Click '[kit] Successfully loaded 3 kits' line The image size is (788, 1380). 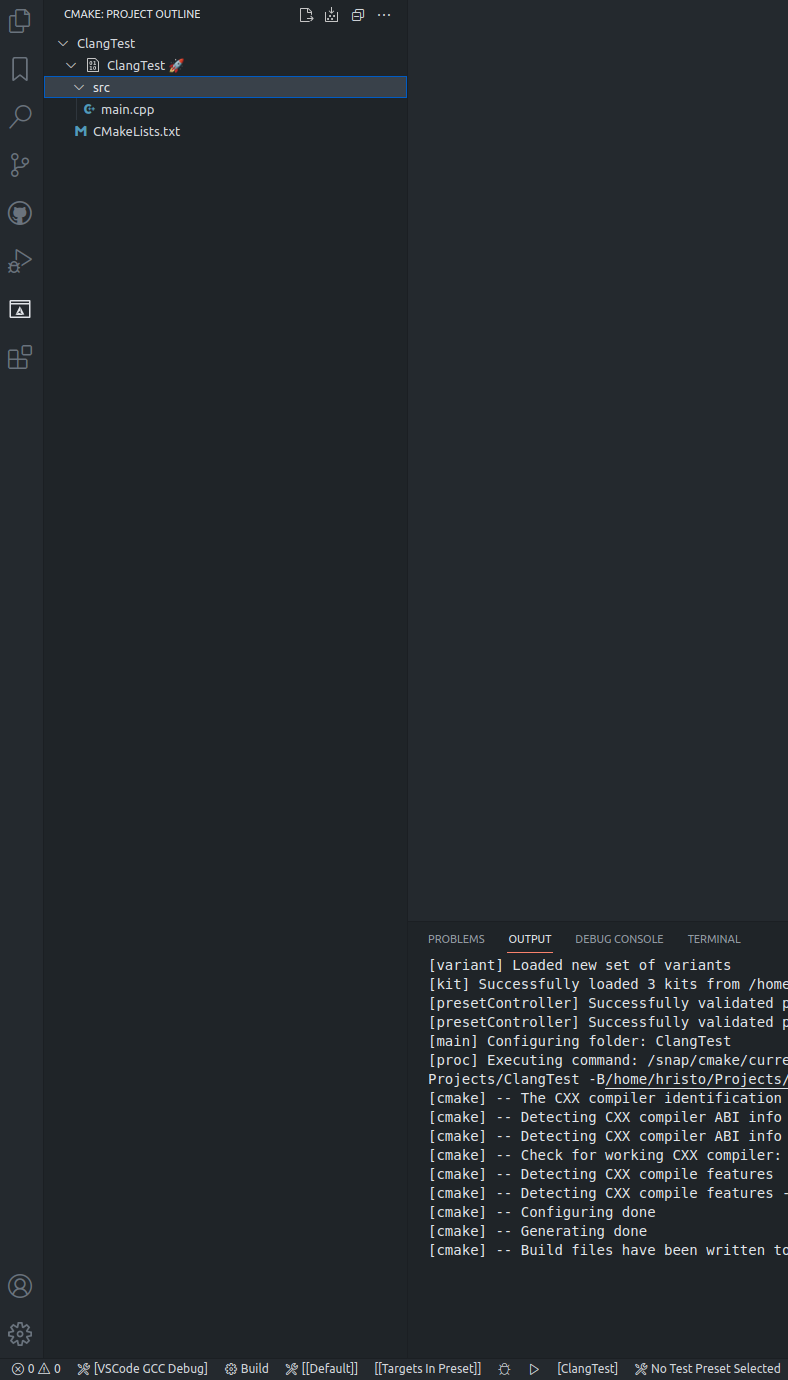[608, 984]
